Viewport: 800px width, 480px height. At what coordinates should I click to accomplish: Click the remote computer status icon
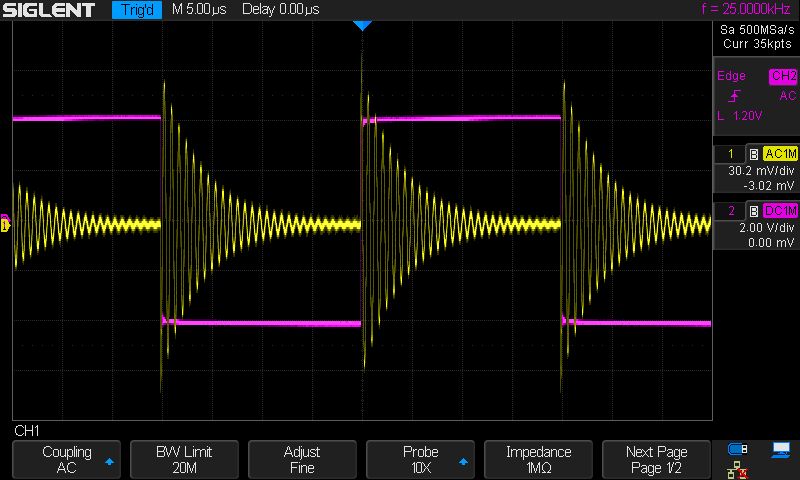click(779, 450)
